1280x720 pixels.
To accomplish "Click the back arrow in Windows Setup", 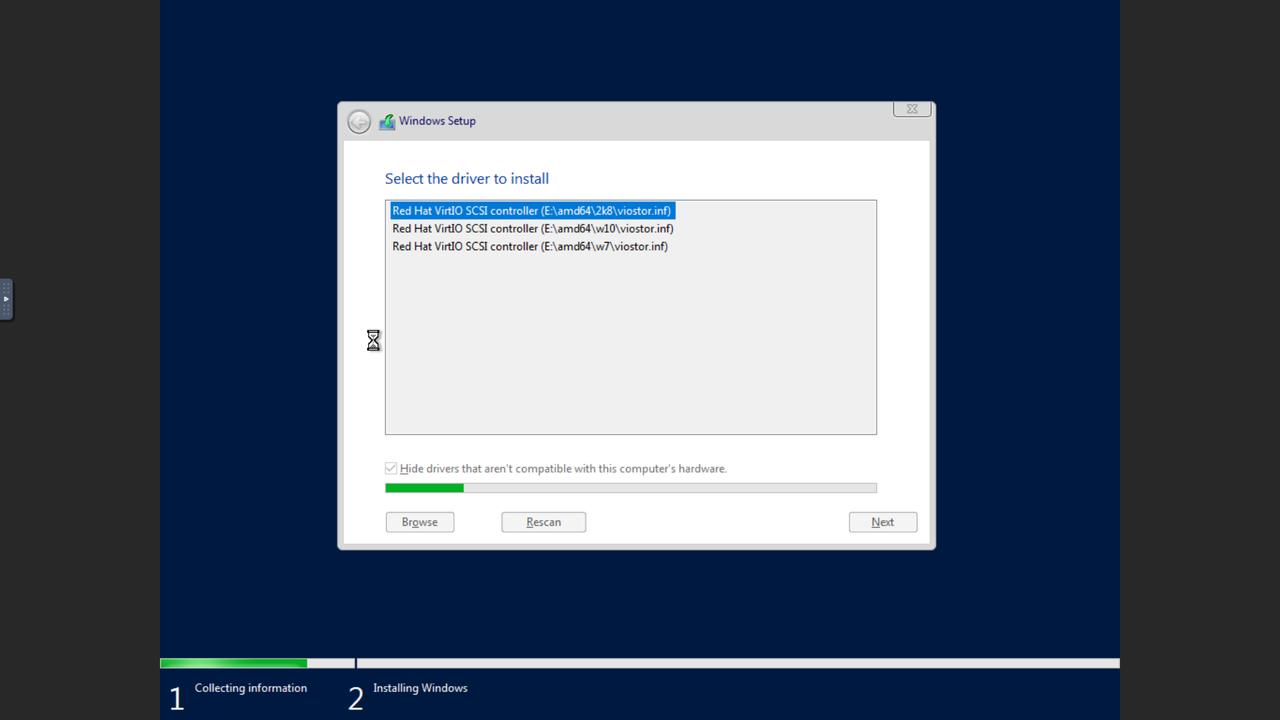I will pyautogui.click(x=359, y=122).
